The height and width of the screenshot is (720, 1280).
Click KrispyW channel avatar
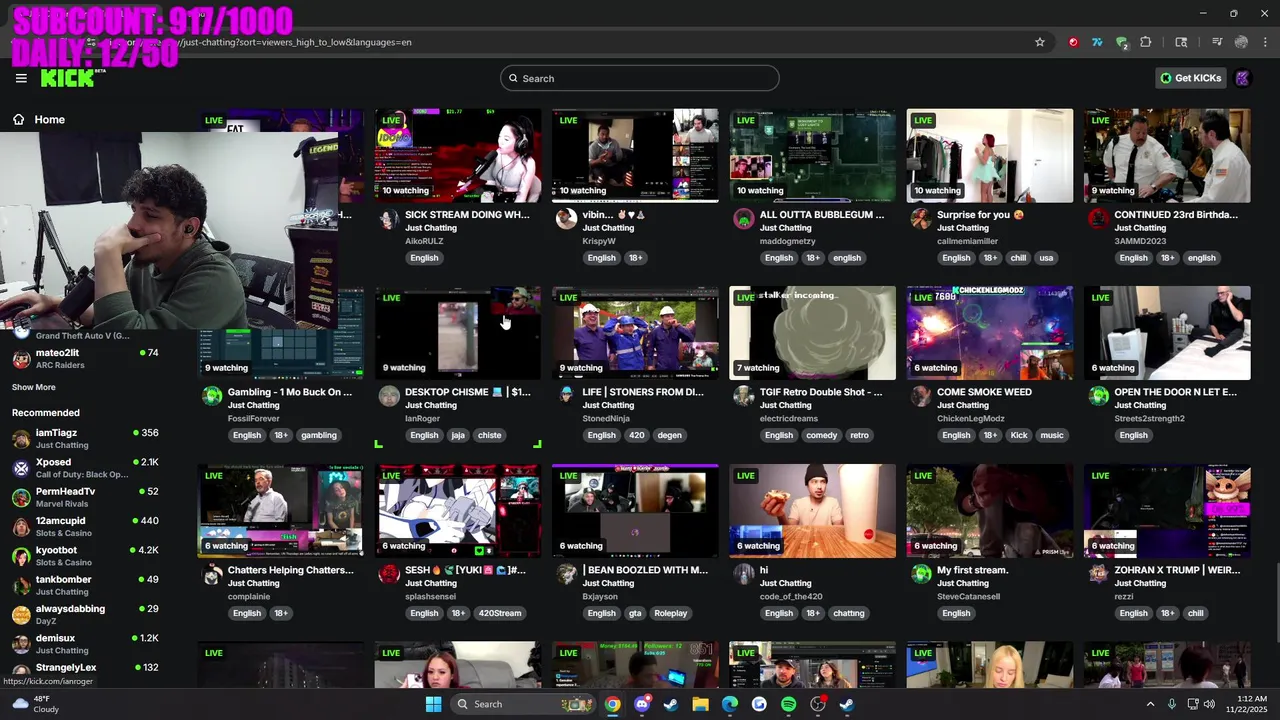coord(566,219)
